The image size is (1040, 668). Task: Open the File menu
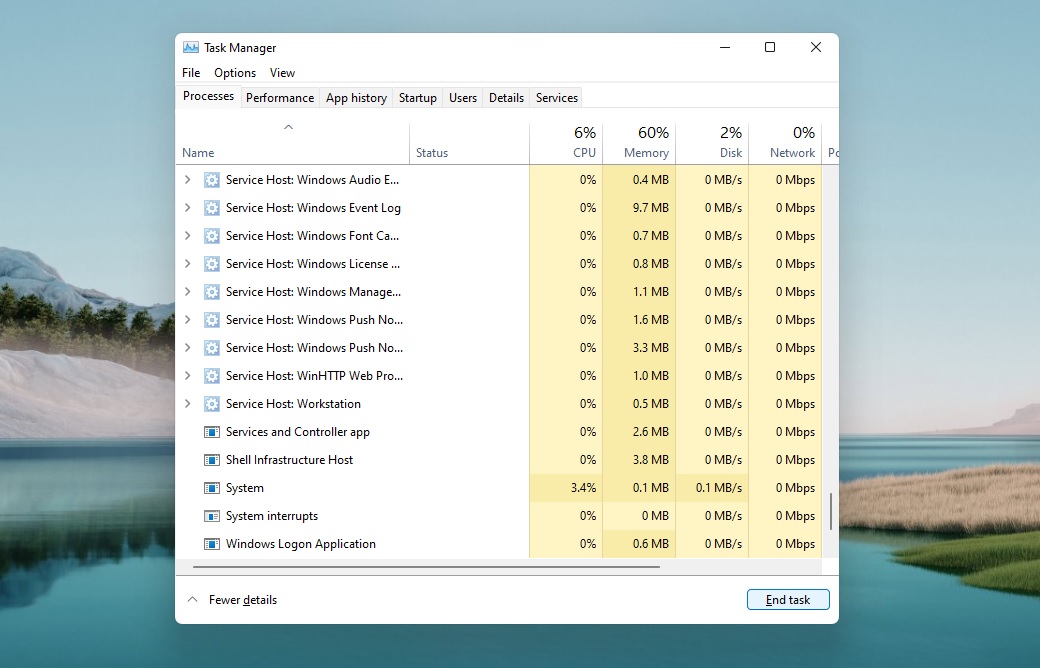(191, 73)
